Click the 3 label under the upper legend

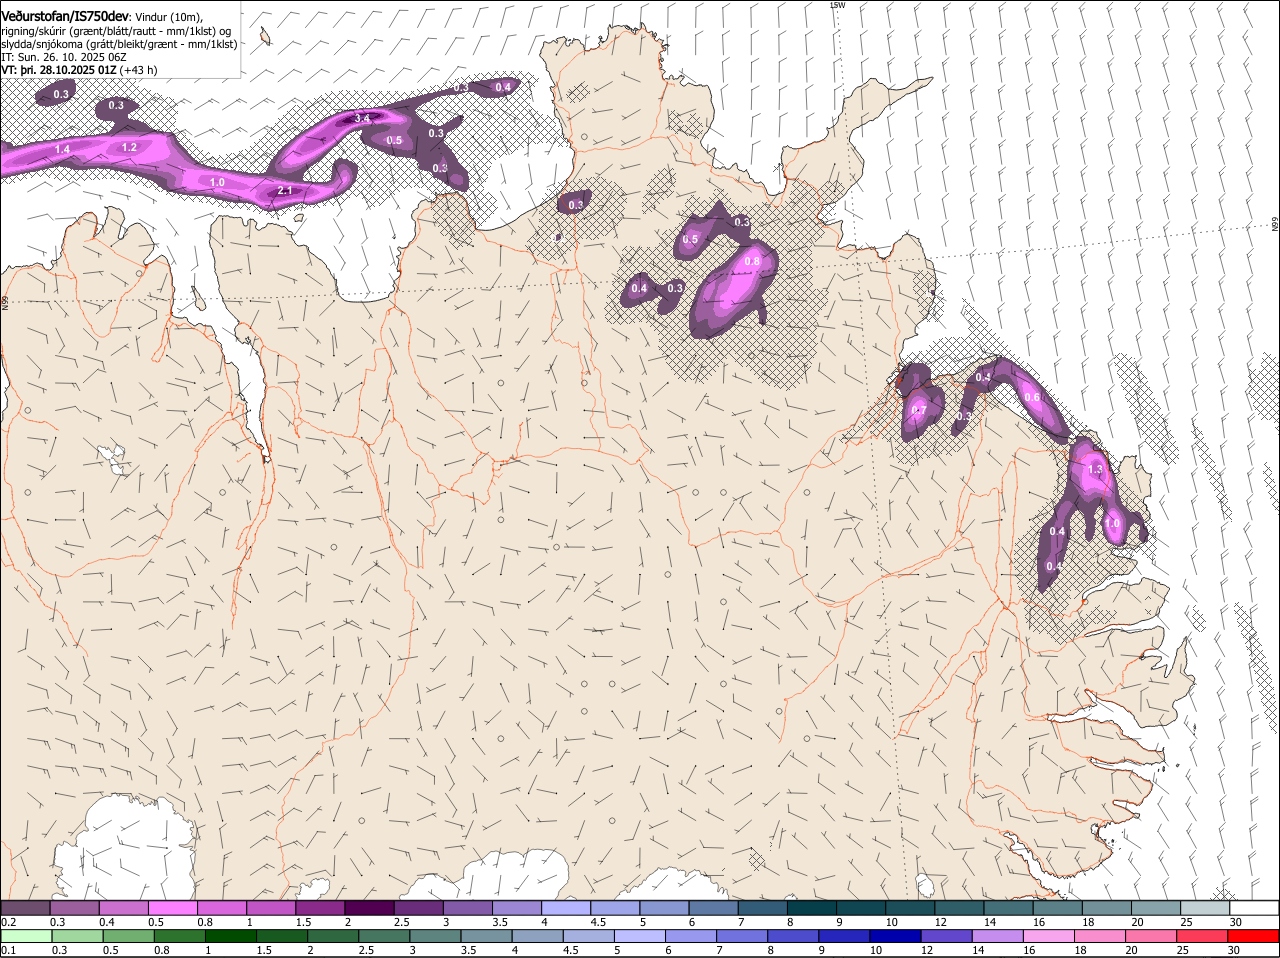444,921
